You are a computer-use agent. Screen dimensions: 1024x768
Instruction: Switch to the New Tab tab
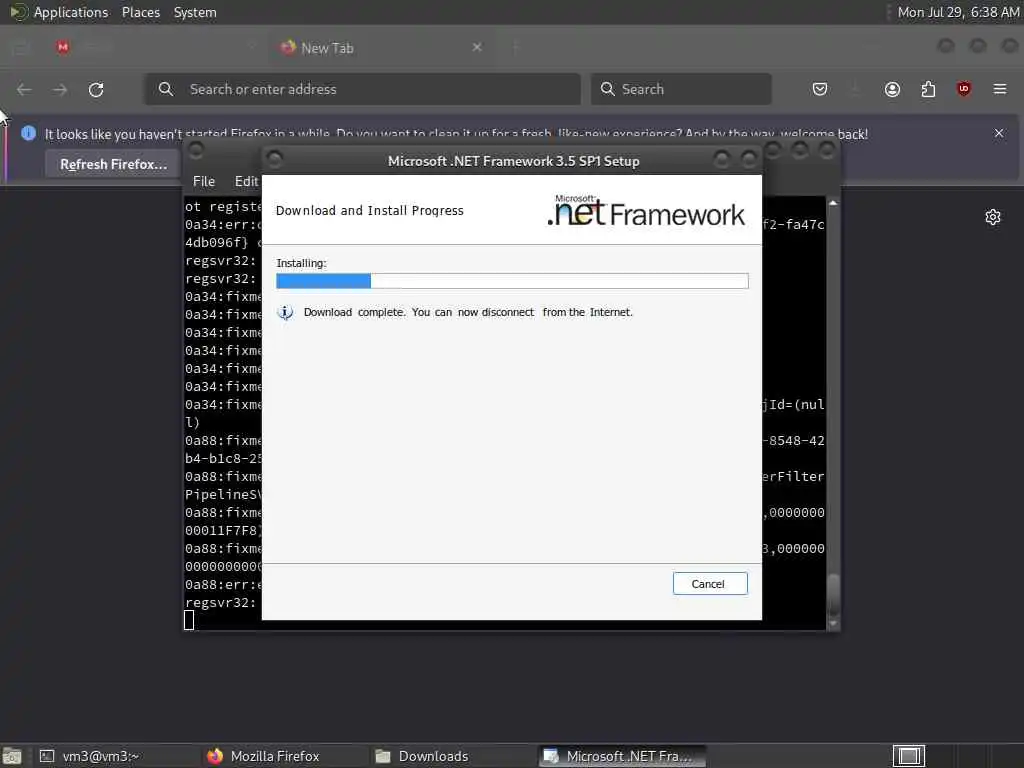382,48
